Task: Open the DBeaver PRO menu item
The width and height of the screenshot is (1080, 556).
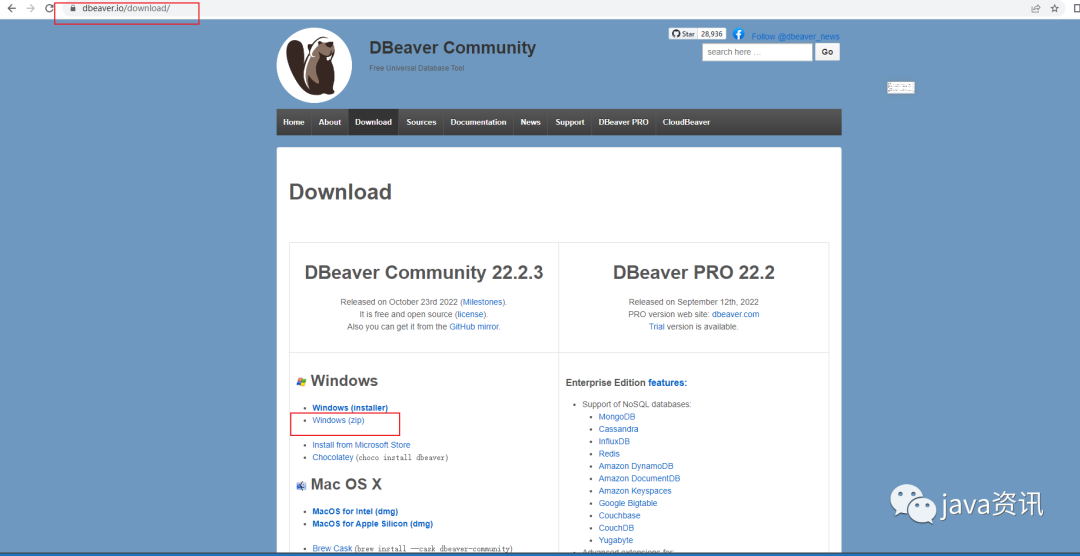Action: 623,122
